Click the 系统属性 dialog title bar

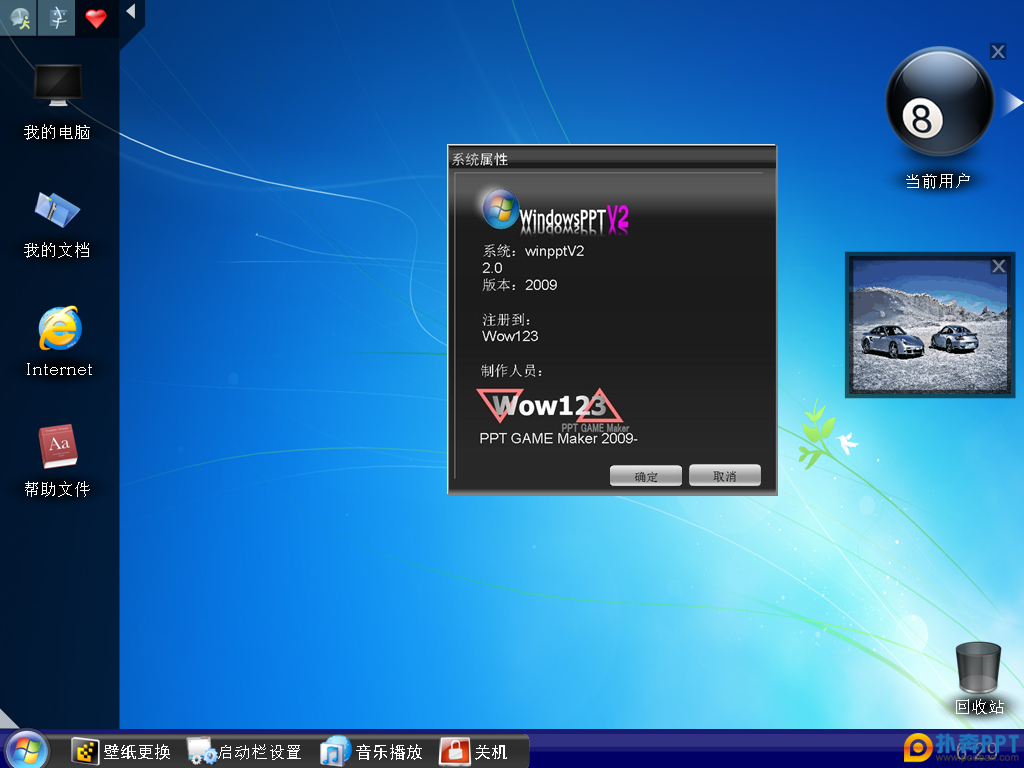[x=613, y=159]
